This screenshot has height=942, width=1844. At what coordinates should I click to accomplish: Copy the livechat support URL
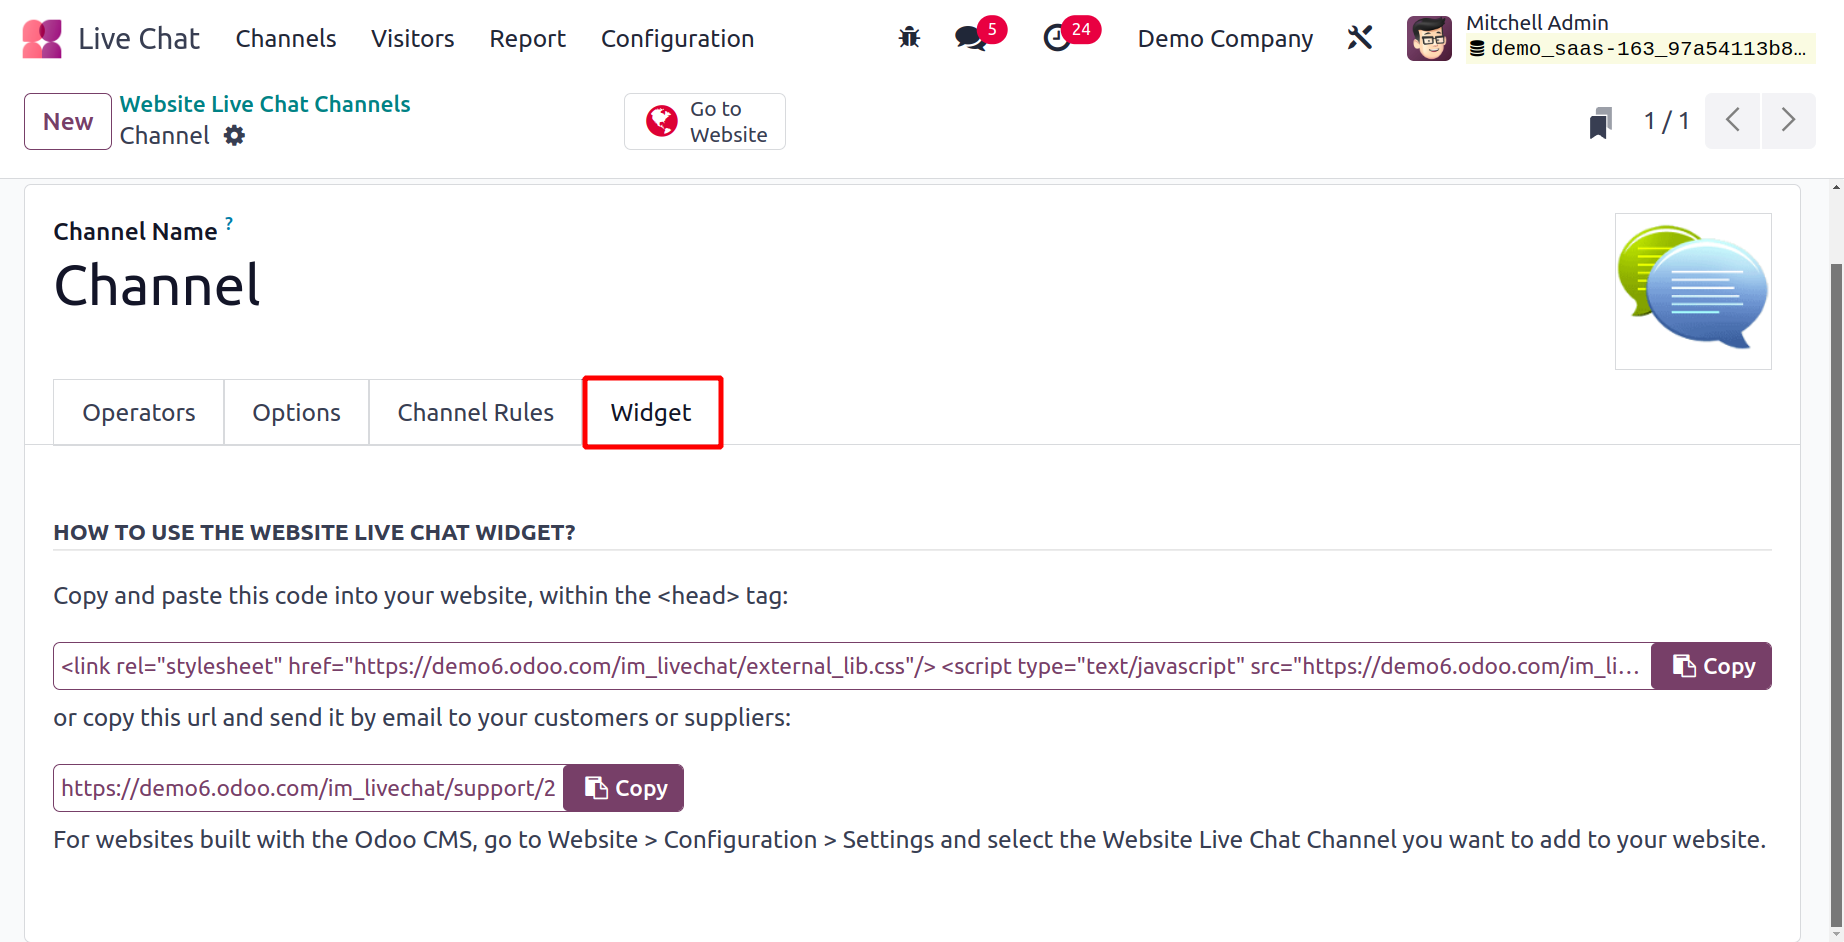pyautogui.click(x=624, y=788)
